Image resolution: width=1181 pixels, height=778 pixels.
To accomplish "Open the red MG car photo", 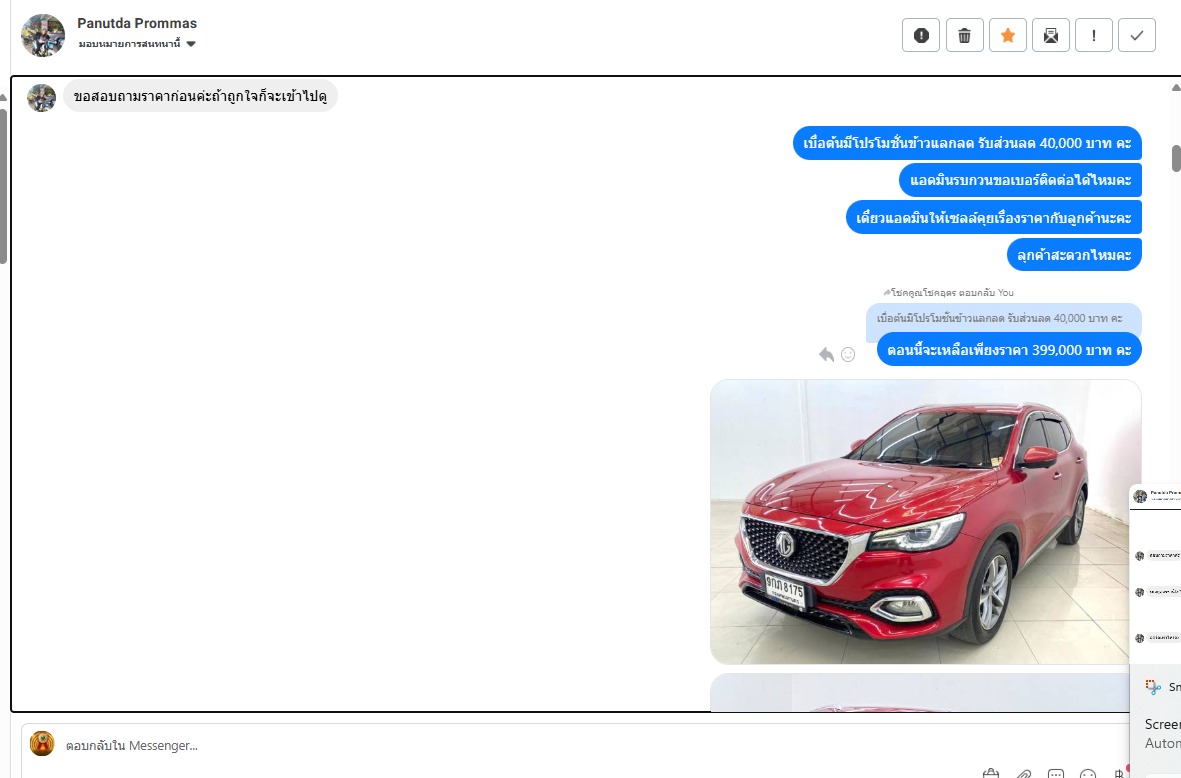I will pos(925,521).
